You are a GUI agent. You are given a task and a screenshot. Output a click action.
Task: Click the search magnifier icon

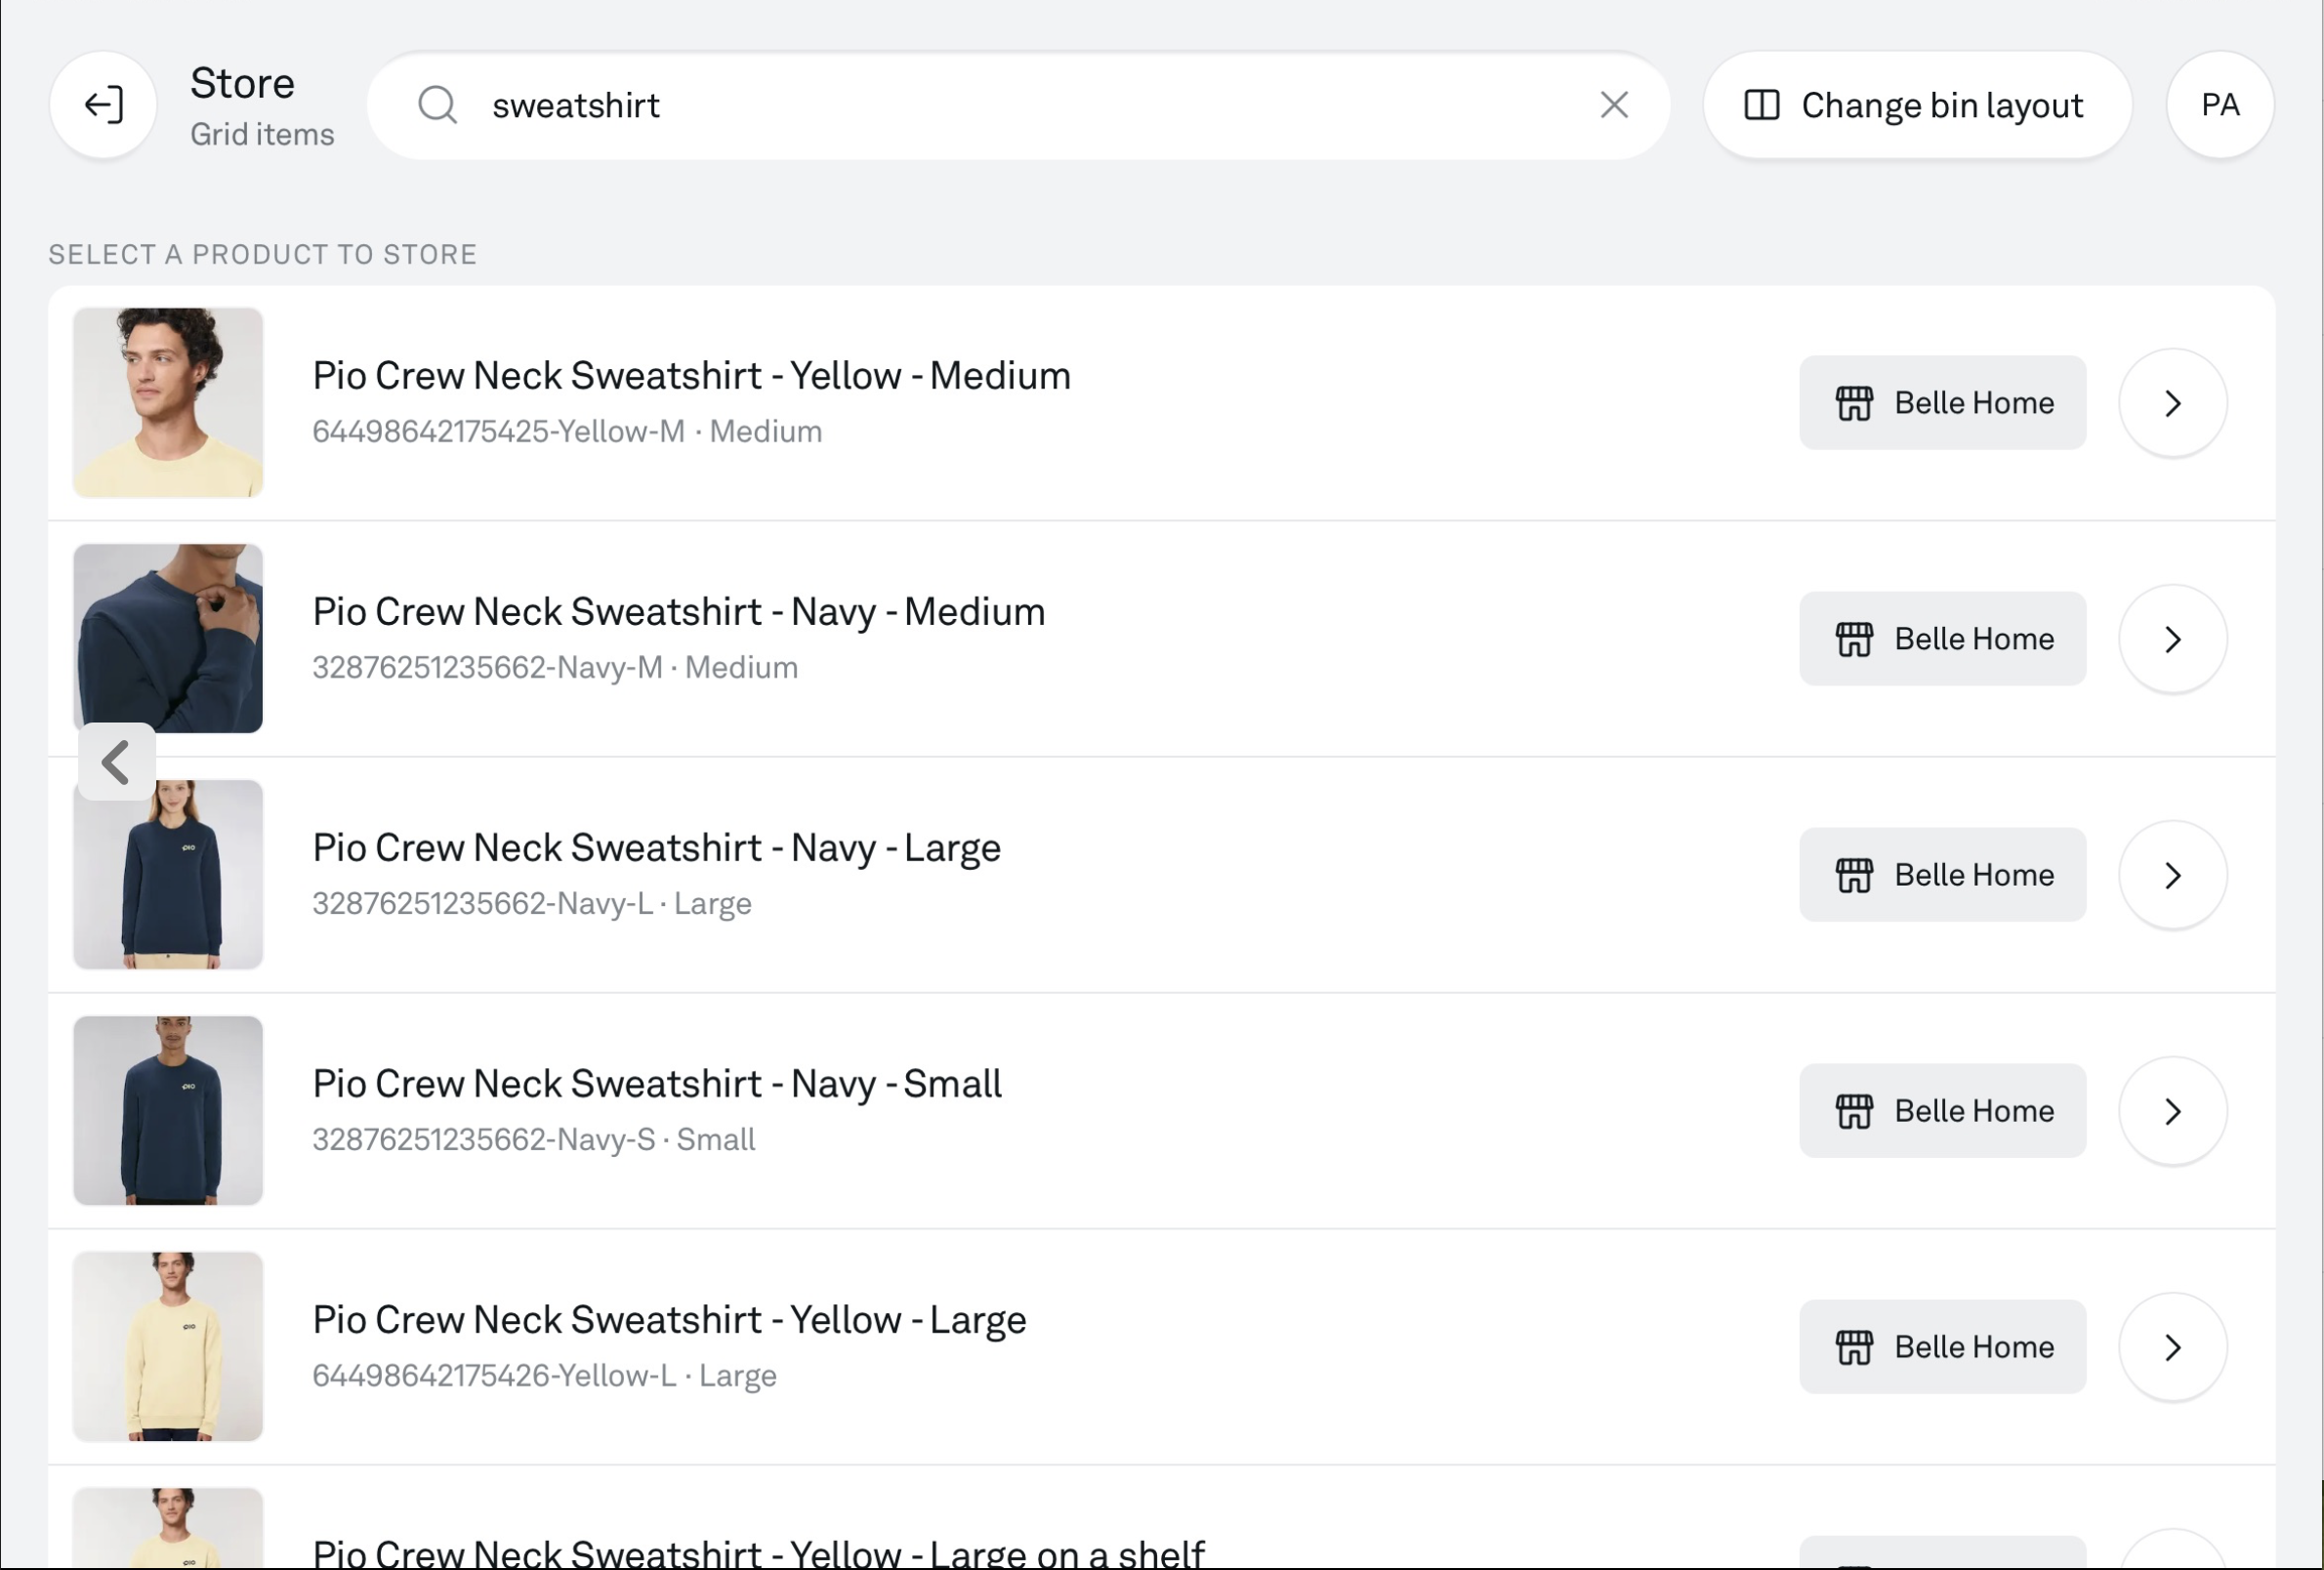(437, 105)
